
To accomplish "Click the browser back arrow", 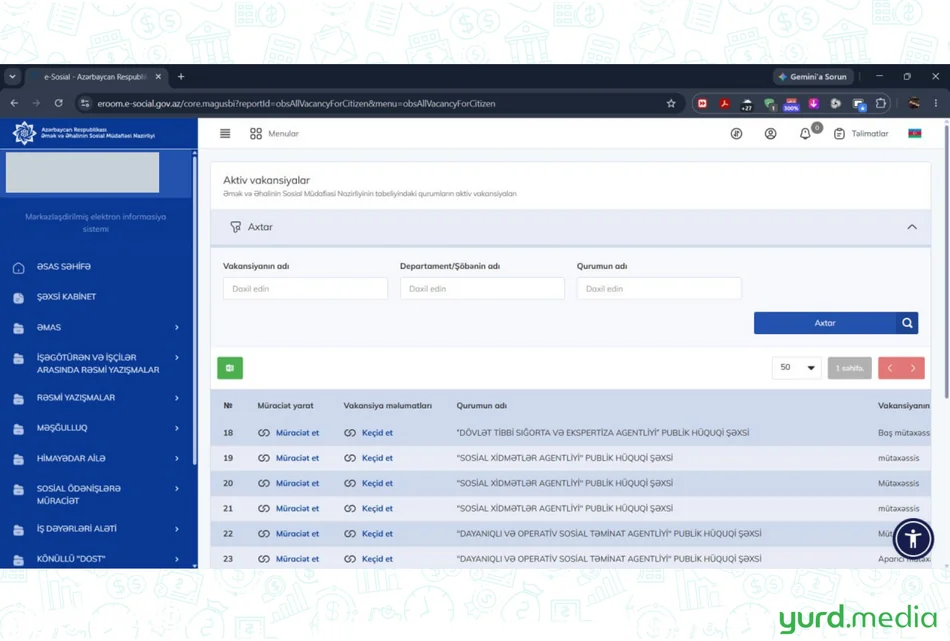I will [x=14, y=104].
